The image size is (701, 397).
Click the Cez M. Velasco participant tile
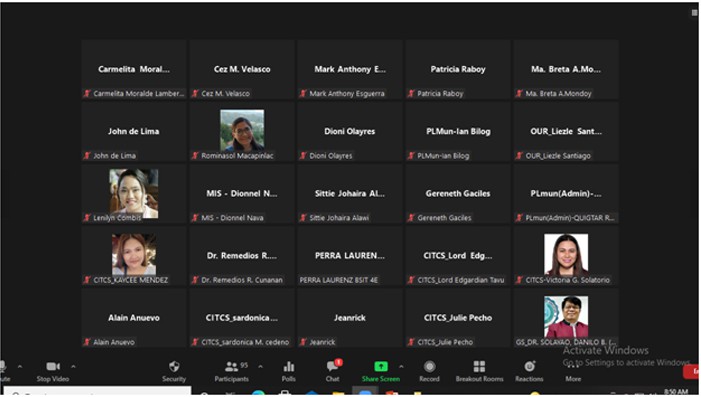coord(242,69)
